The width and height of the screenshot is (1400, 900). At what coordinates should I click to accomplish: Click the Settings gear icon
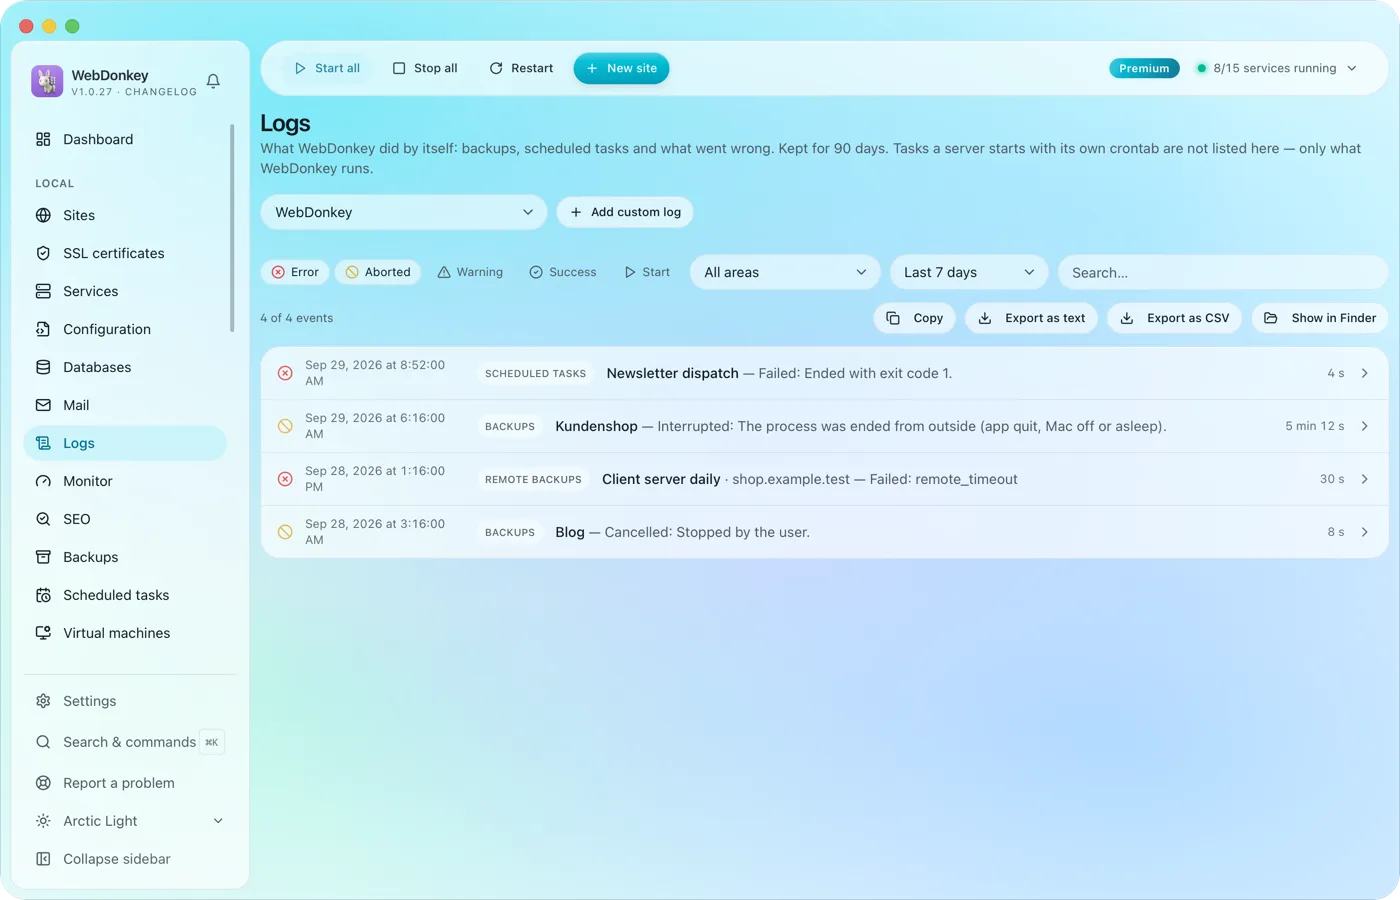(x=43, y=701)
